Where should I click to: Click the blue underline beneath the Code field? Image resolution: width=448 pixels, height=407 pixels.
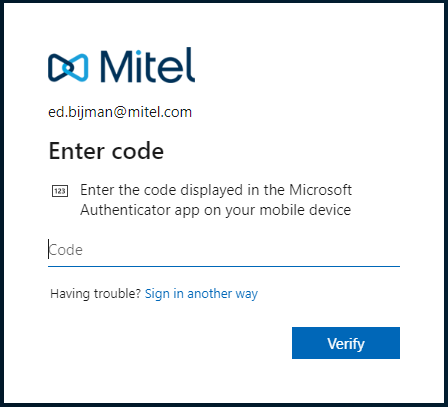[x=224, y=266]
